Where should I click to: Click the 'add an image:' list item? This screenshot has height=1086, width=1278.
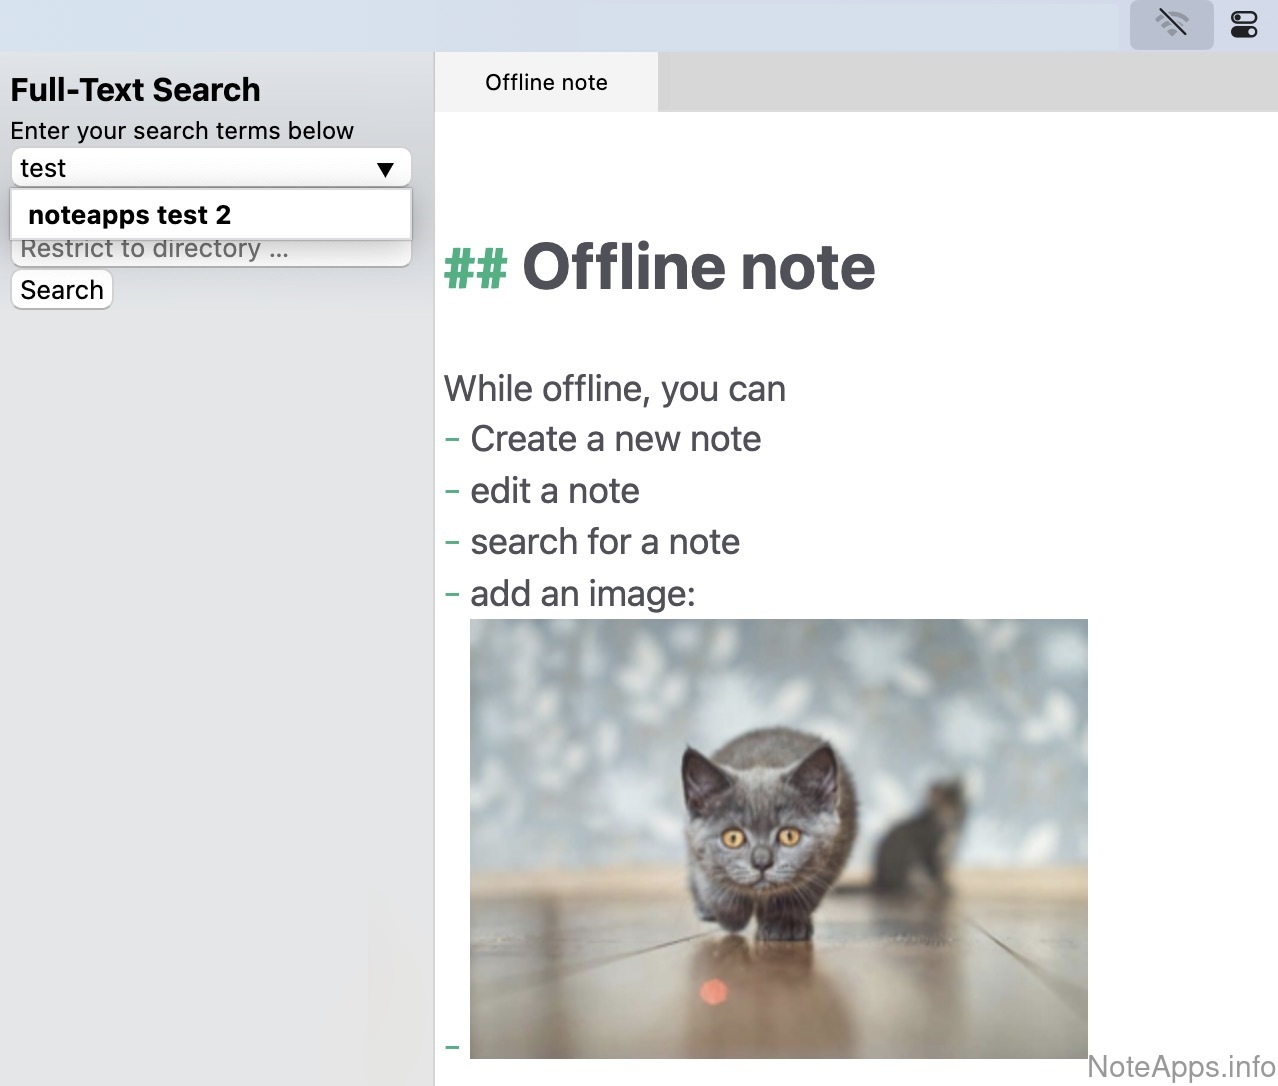pyautogui.click(x=582, y=594)
